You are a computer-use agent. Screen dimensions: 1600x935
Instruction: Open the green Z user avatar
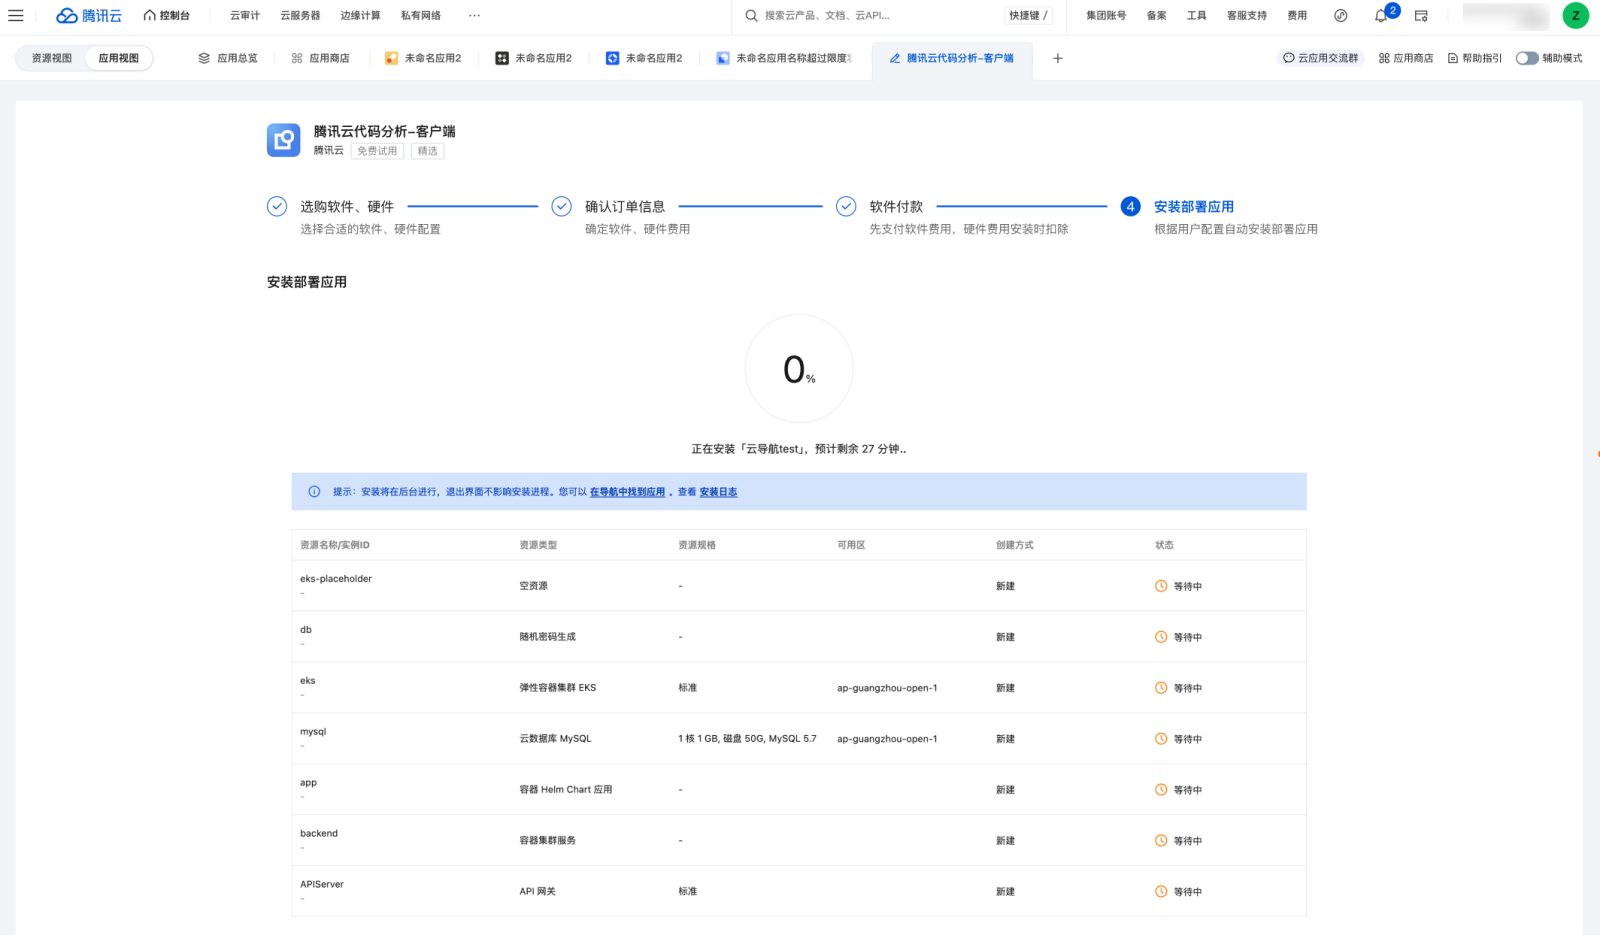1576,16
